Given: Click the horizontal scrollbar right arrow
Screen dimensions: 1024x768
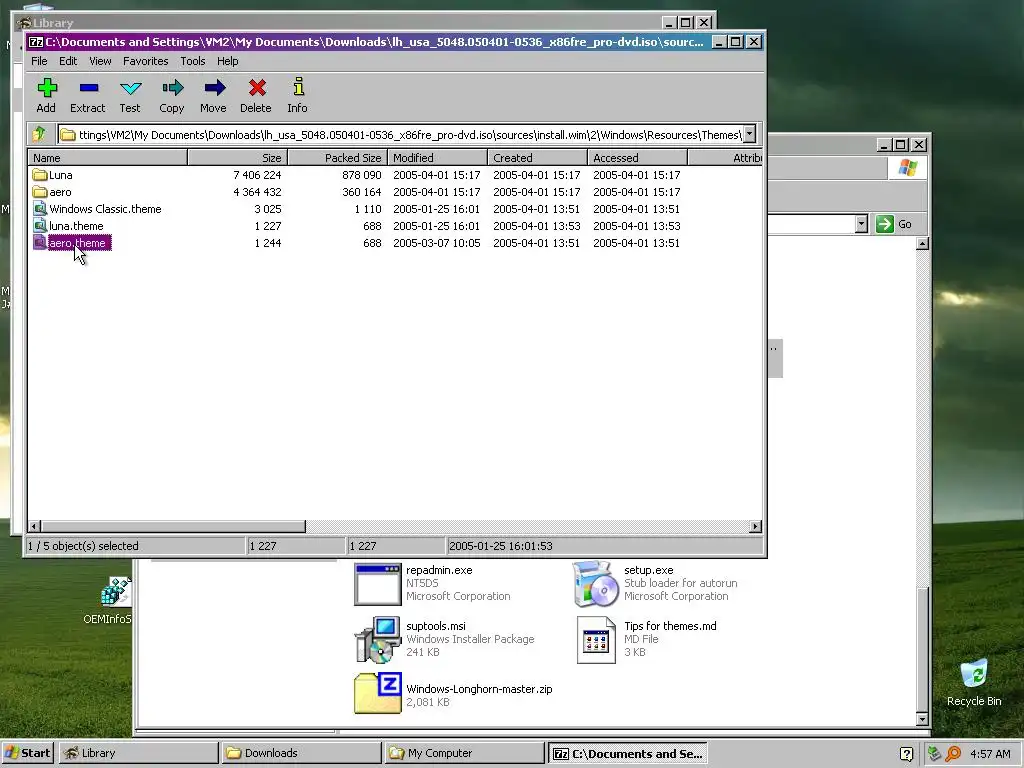Looking at the screenshot, I should point(756,526).
